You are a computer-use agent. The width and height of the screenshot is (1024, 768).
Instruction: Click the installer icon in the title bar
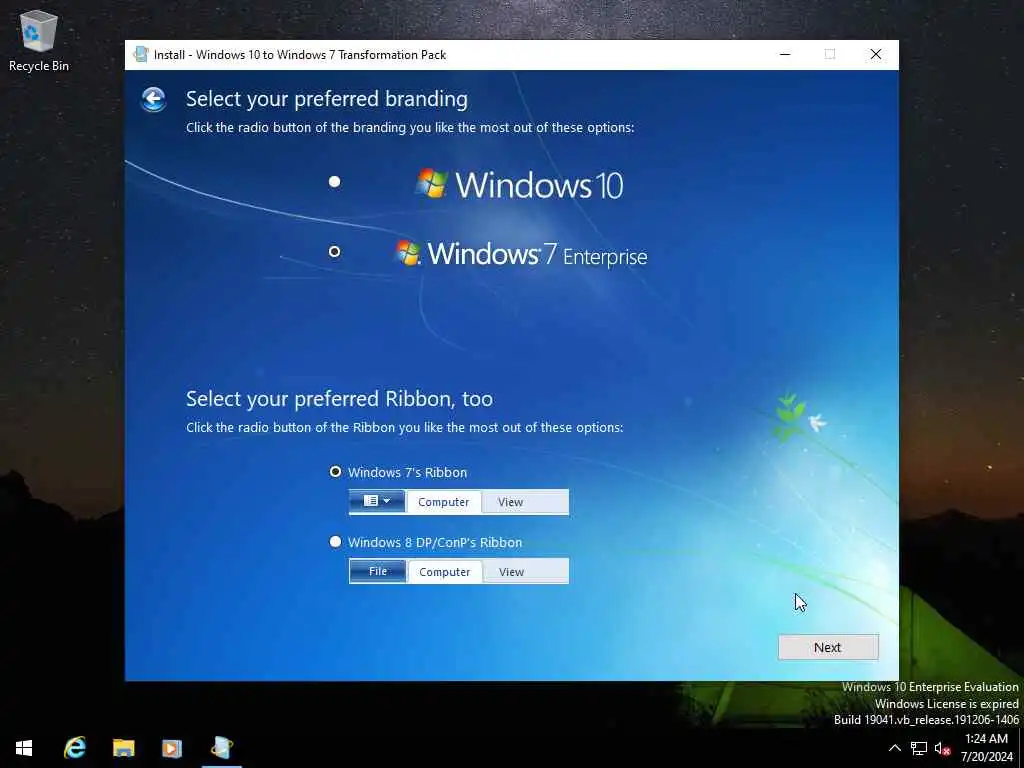click(140, 54)
